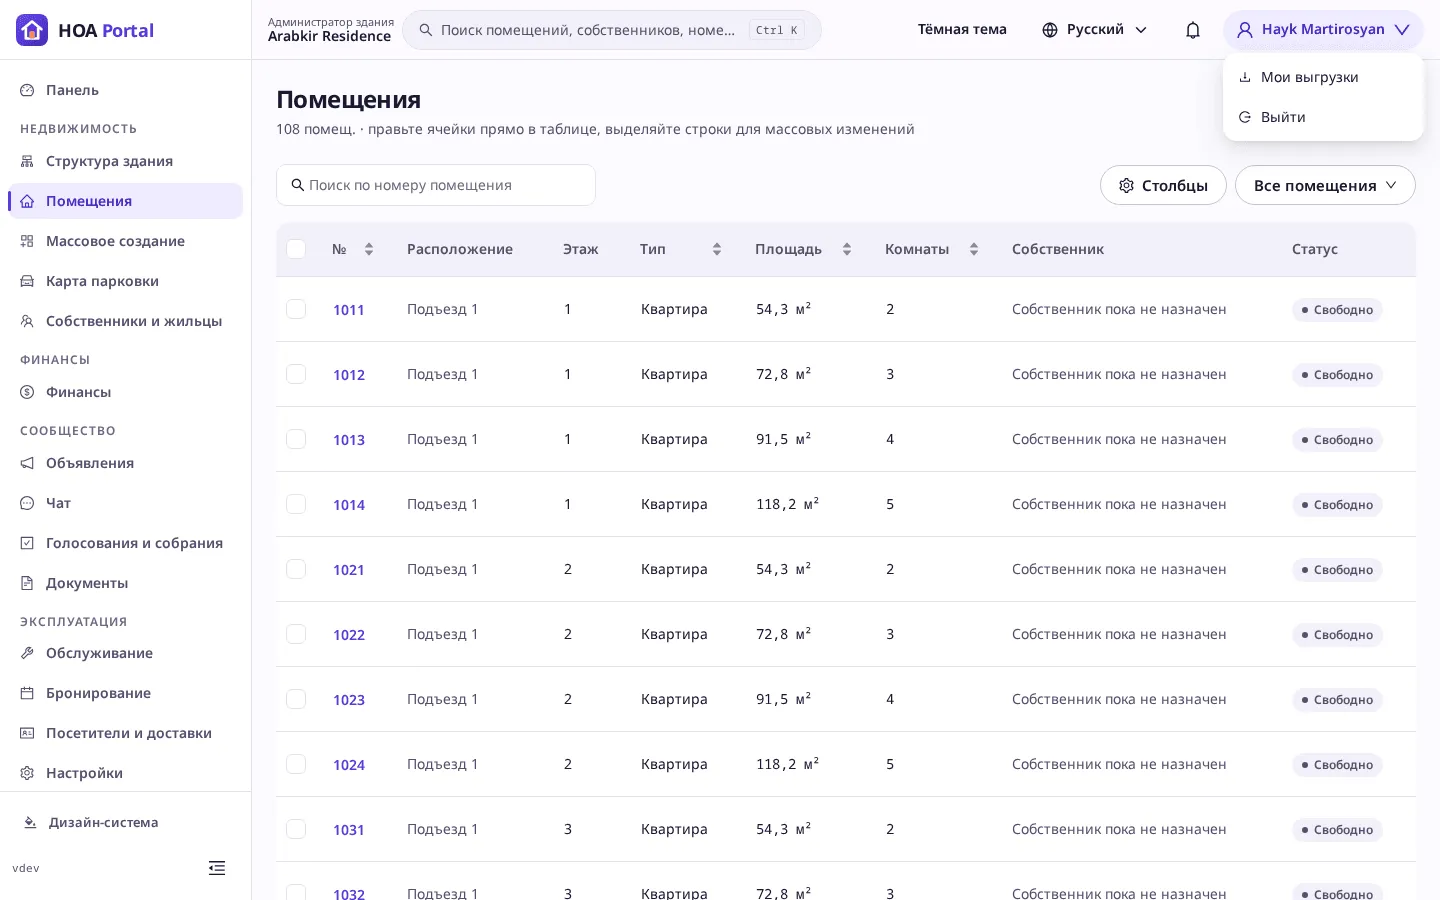
Task: Click the Обслуживание wrench icon
Action: (x=27, y=653)
